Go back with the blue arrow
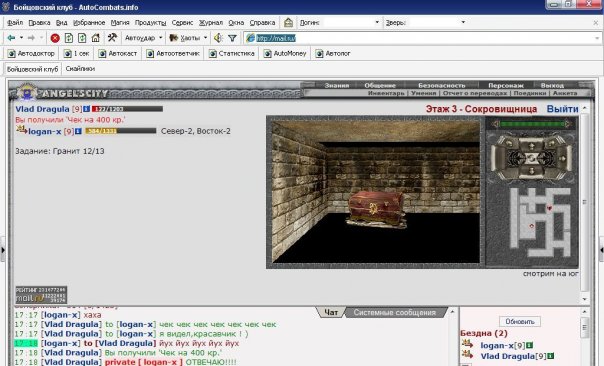The width and height of the screenshot is (604, 366). coord(11,38)
